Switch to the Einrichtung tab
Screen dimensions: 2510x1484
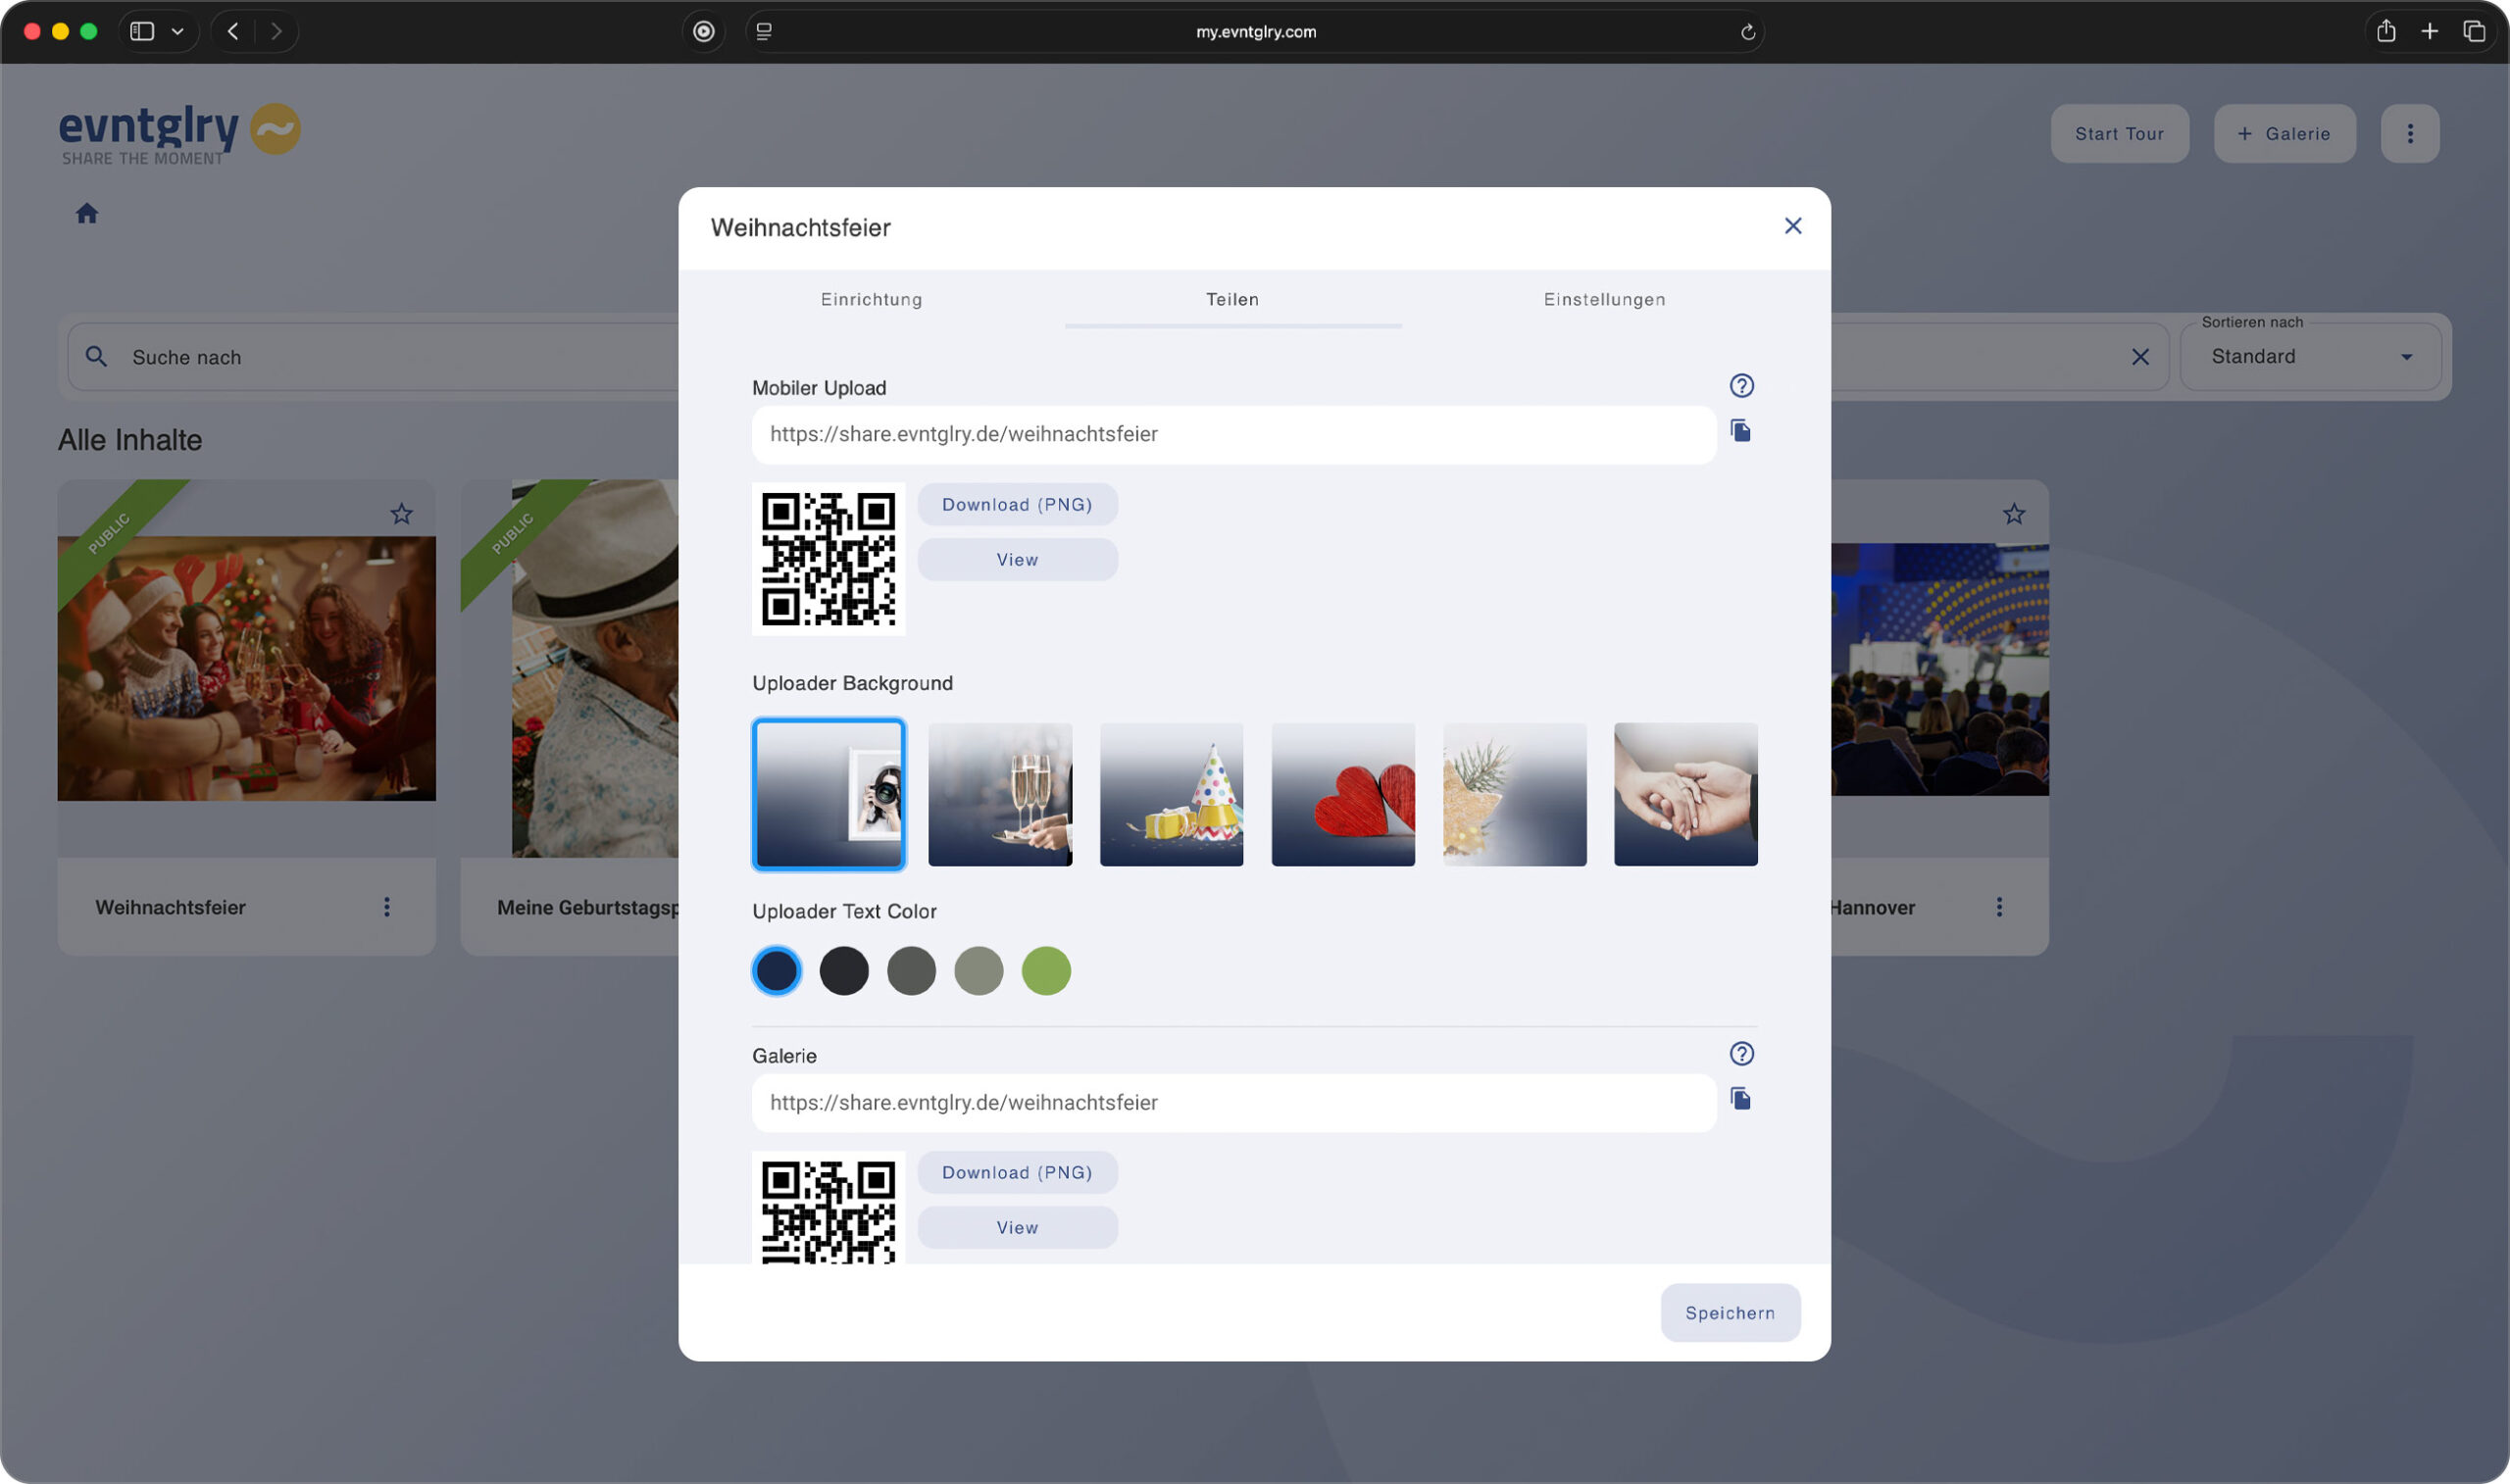871,299
